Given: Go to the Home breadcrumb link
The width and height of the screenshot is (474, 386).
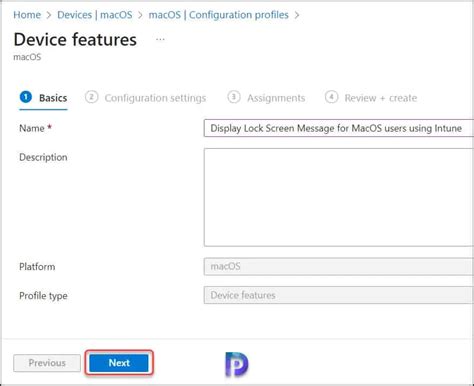Looking at the screenshot, I should (x=27, y=15).
